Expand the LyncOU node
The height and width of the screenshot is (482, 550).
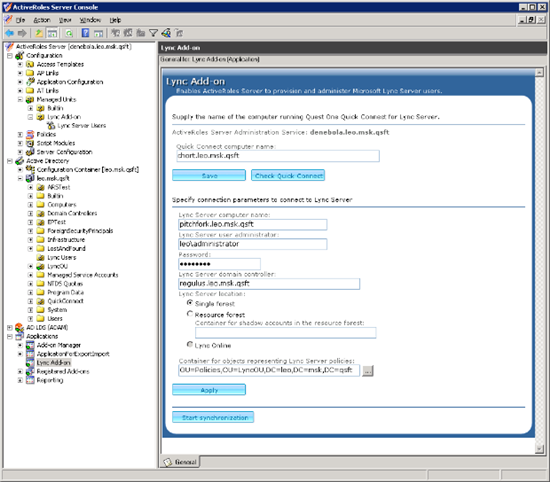(x=31, y=266)
